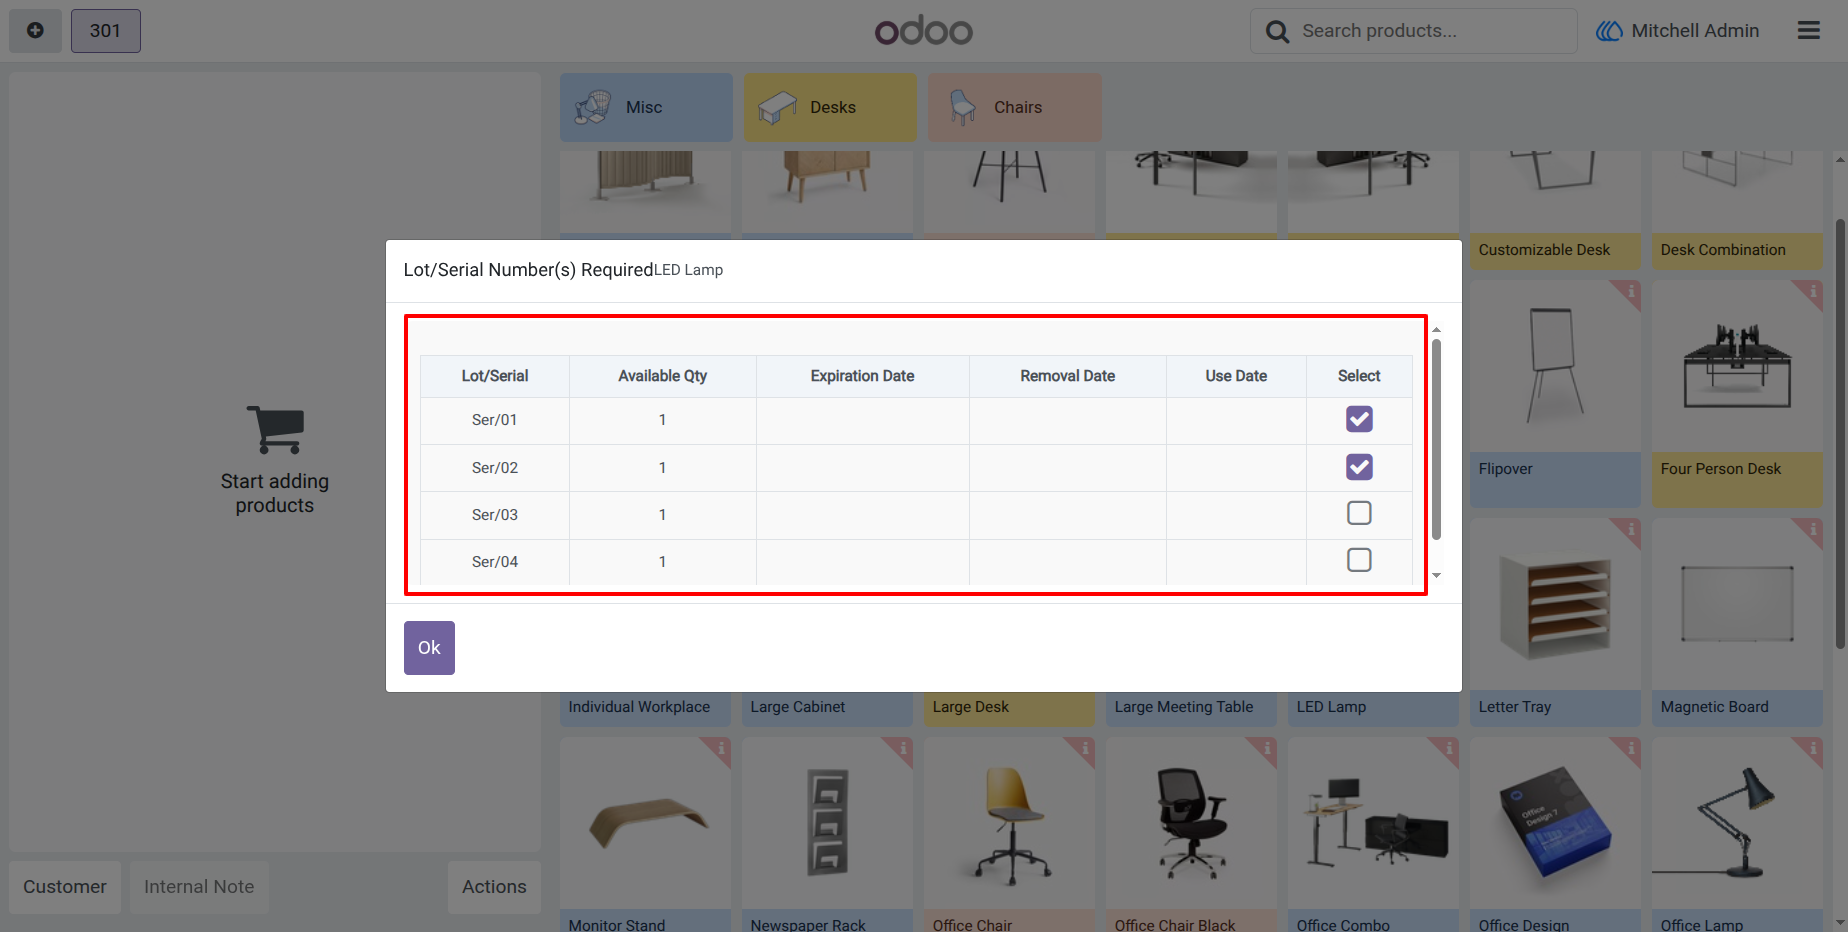
Task: Select the Four Person Desk product
Action: point(1737,393)
